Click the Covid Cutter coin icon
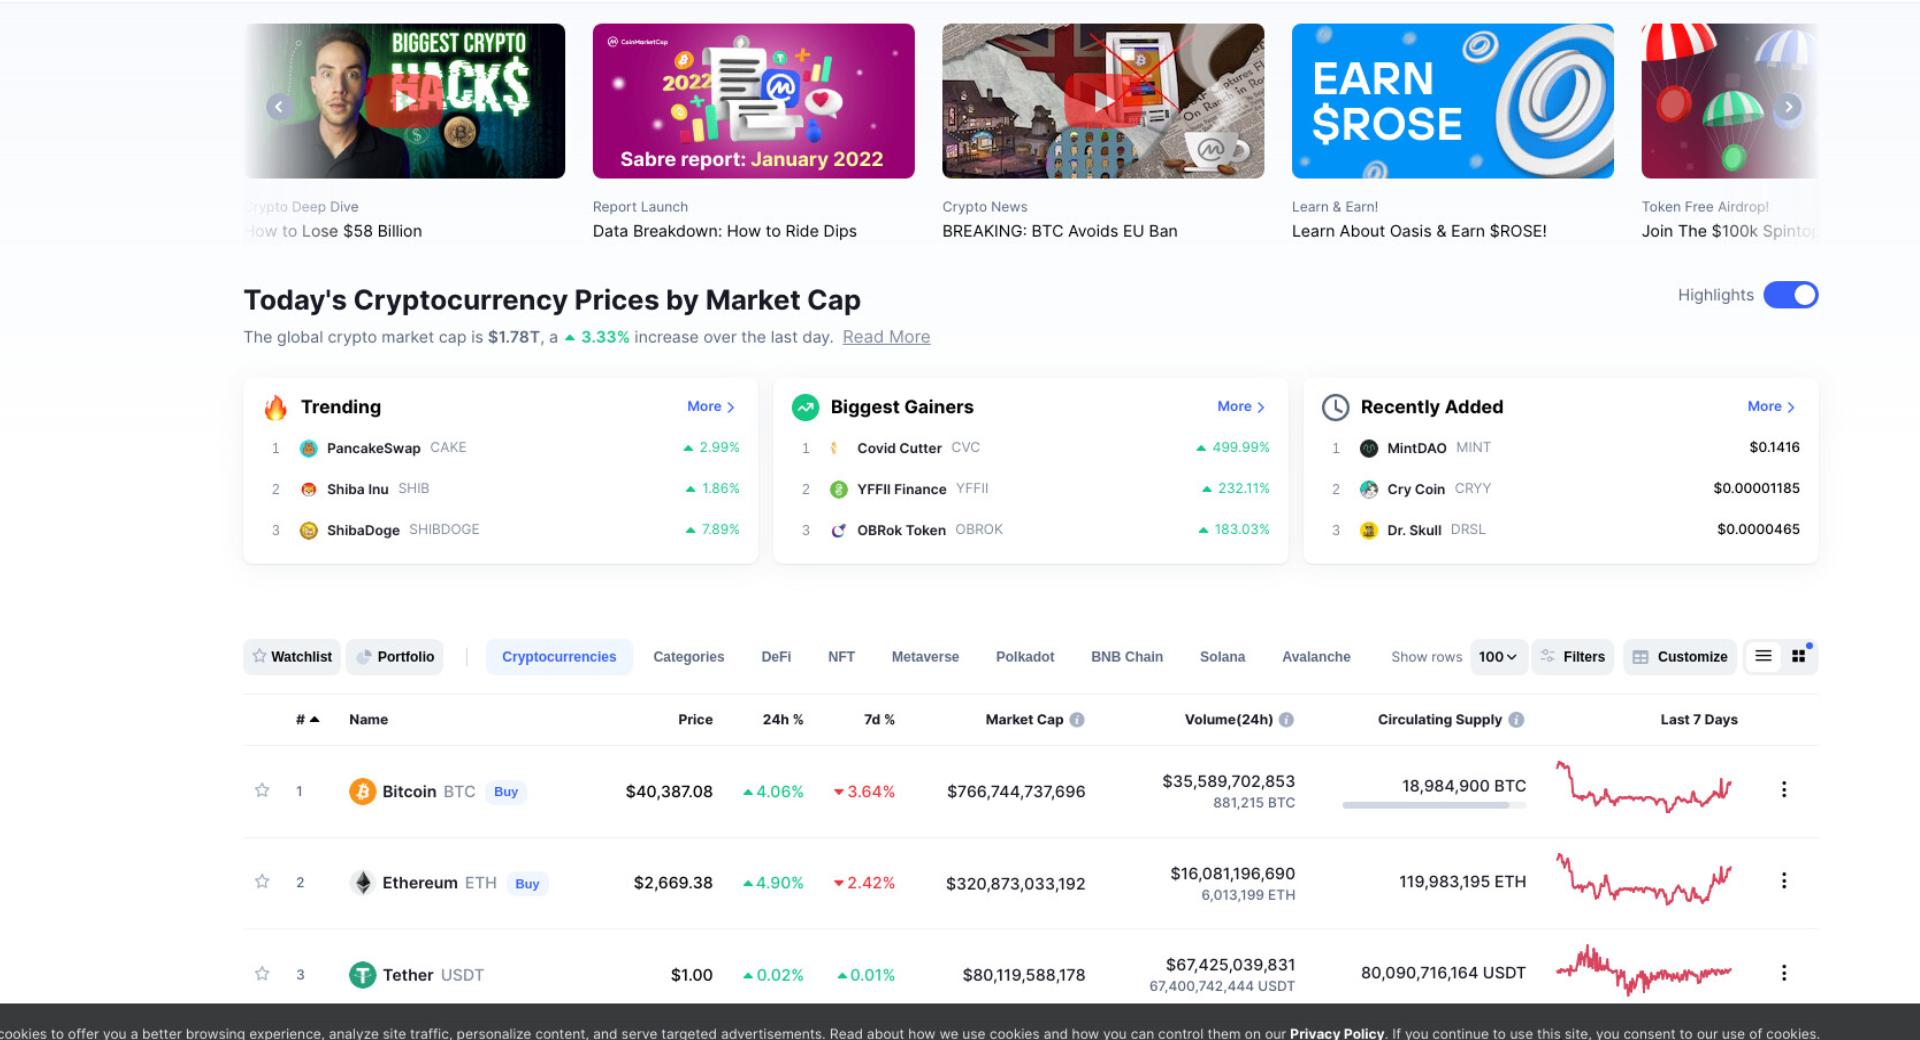The image size is (1920, 1040). pyautogui.click(x=836, y=448)
